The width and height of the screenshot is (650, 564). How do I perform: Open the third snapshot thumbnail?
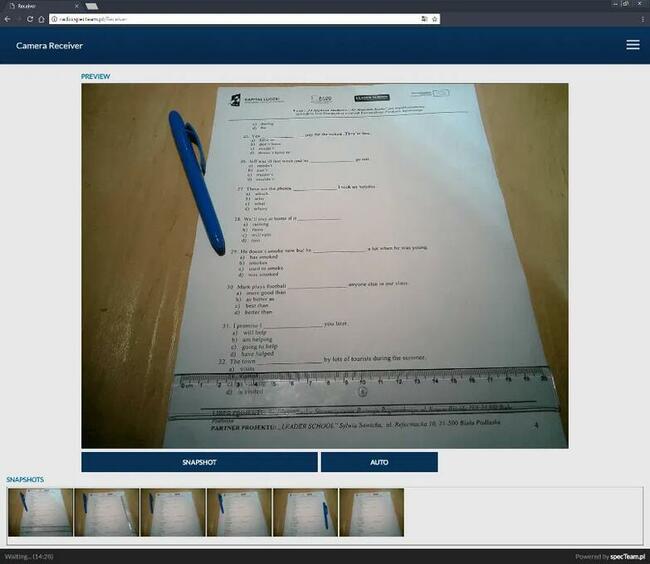click(173, 512)
